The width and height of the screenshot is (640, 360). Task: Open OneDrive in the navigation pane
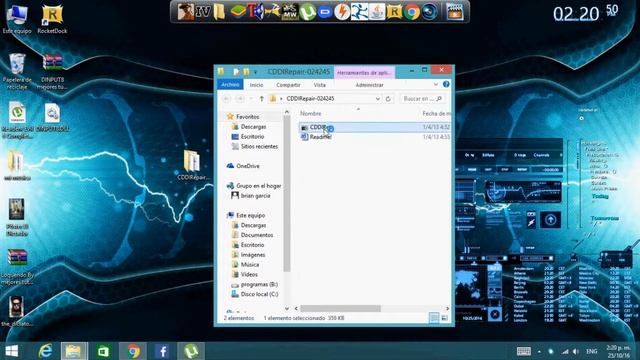tap(247, 166)
